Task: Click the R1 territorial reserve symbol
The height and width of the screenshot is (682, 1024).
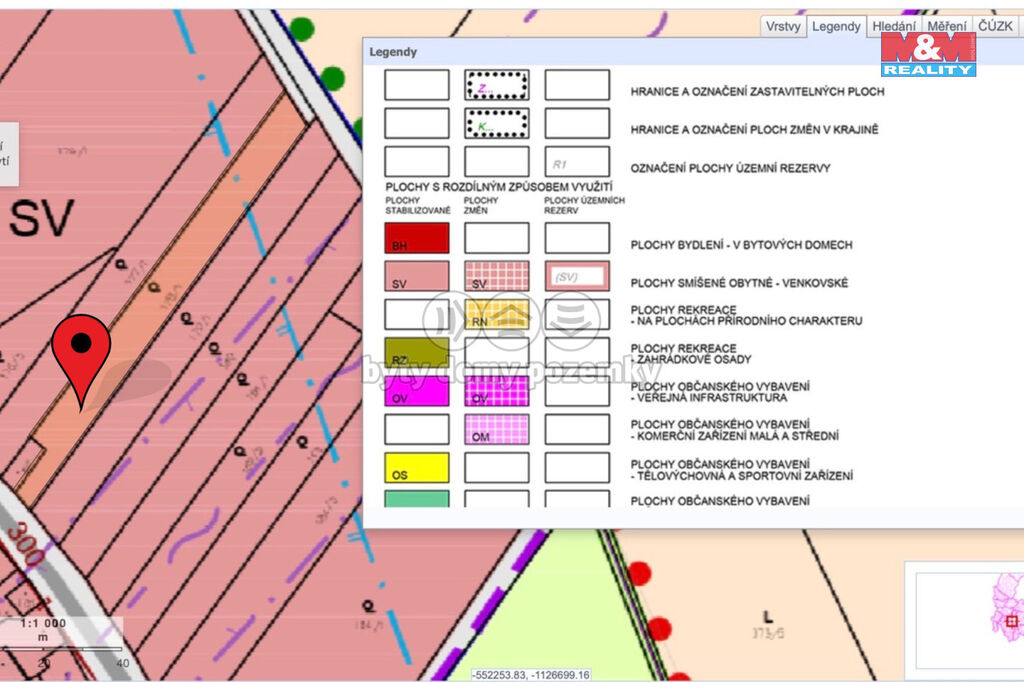Action: (x=577, y=162)
